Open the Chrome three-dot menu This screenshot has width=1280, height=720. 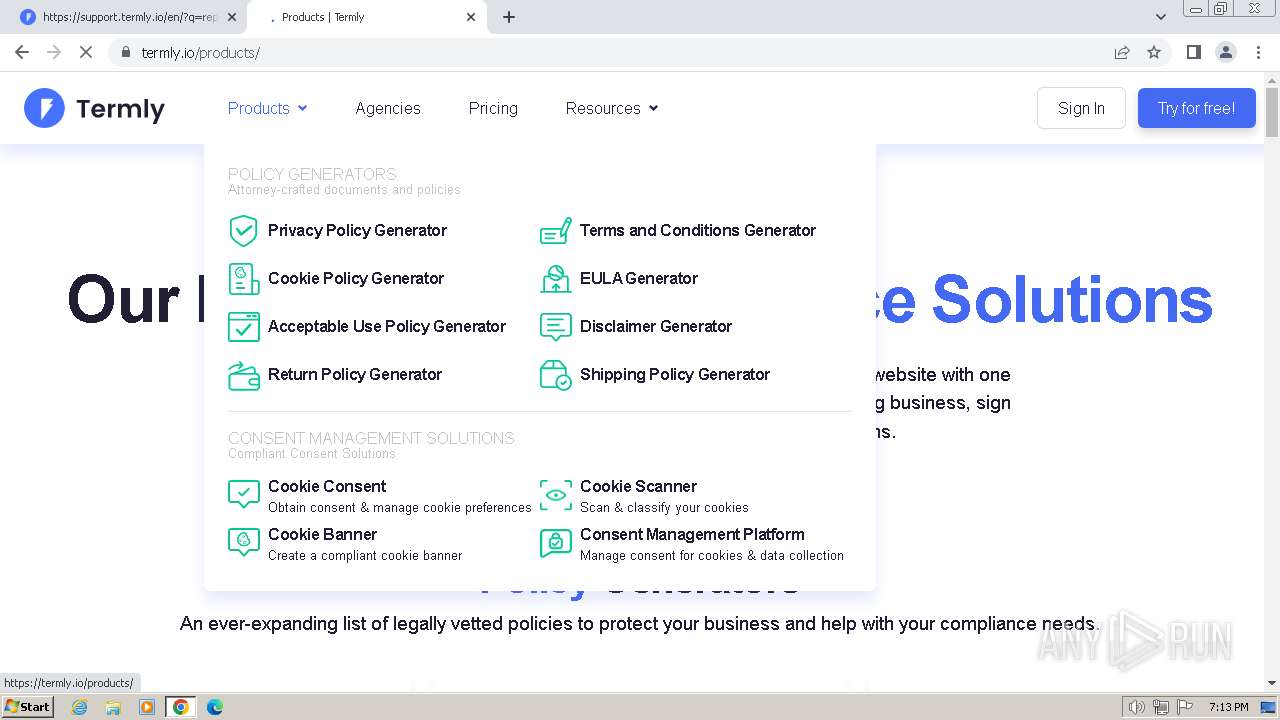[1258, 52]
